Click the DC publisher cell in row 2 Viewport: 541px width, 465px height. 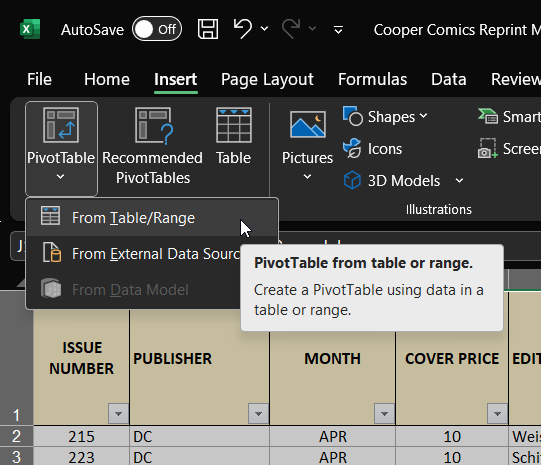199,436
